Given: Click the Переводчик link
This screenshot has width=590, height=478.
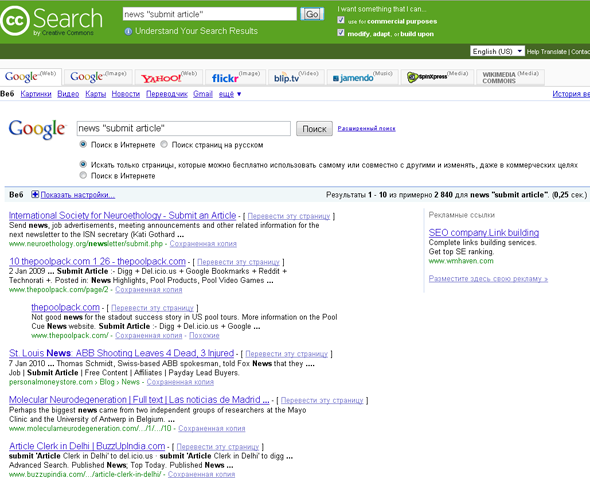Looking at the screenshot, I should click(x=167, y=94).
